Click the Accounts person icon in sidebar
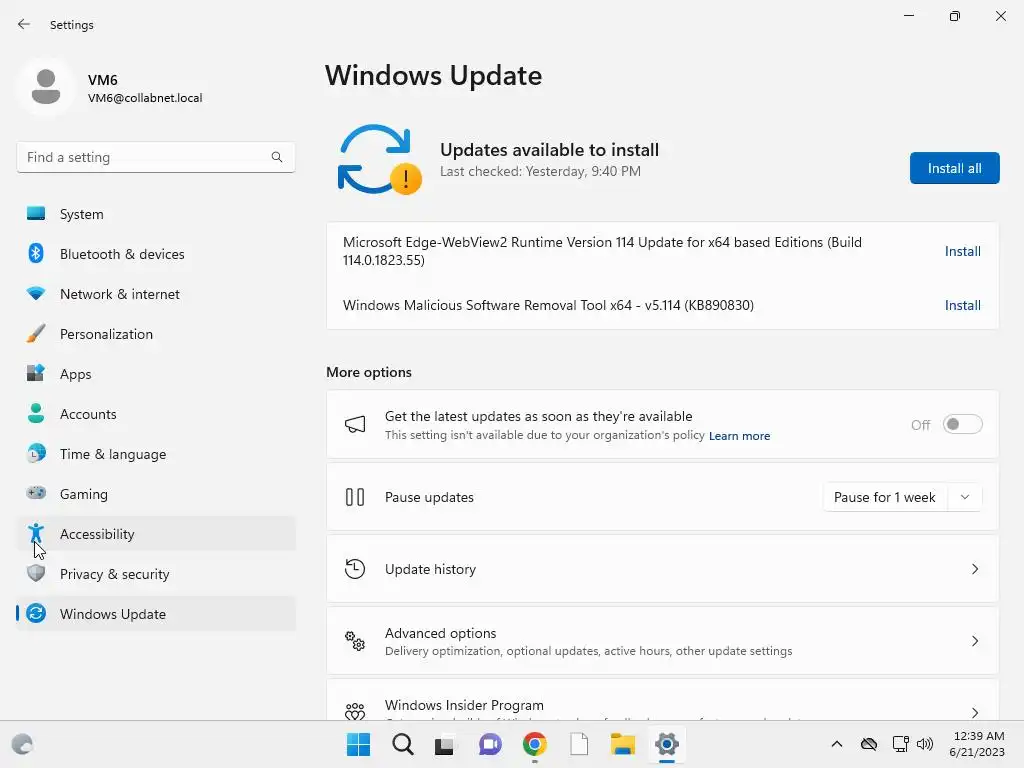Viewport: 1024px width, 768px height. pyautogui.click(x=36, y=413)
